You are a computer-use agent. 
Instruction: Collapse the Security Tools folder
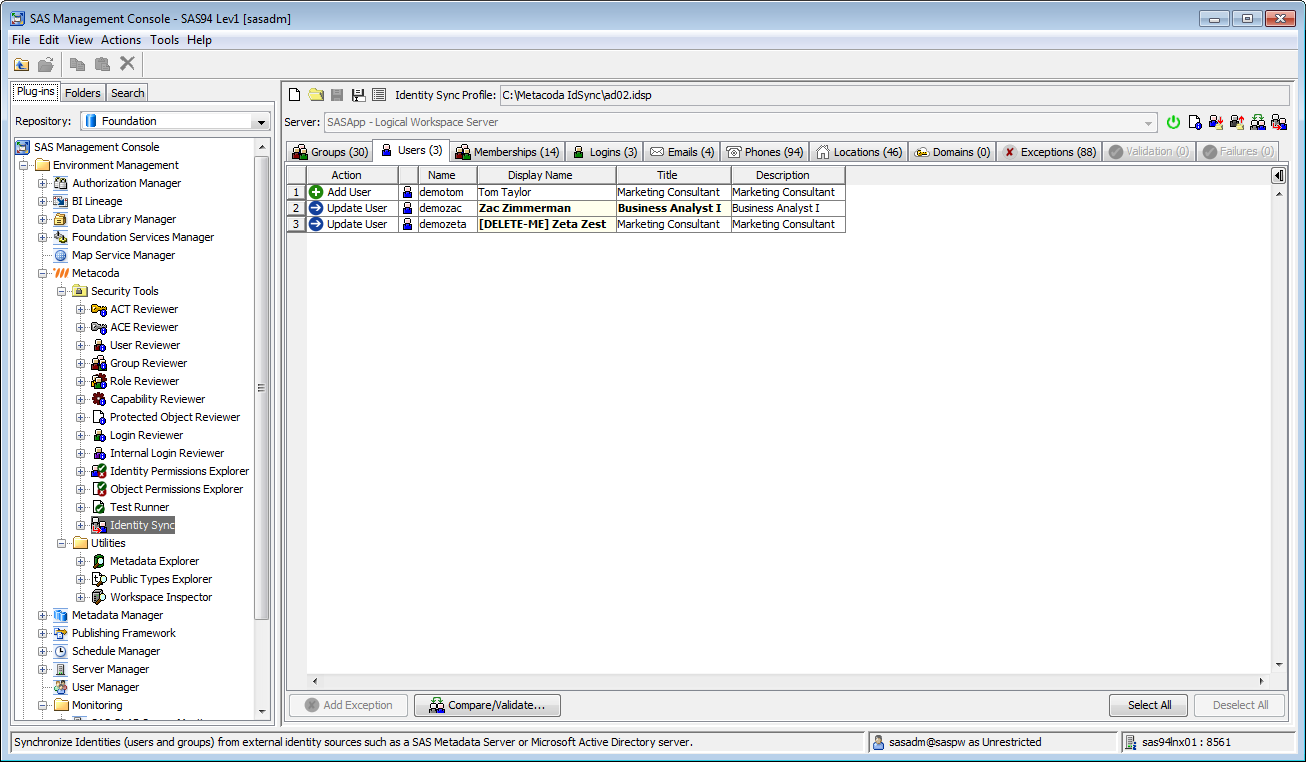pos(61,291)
